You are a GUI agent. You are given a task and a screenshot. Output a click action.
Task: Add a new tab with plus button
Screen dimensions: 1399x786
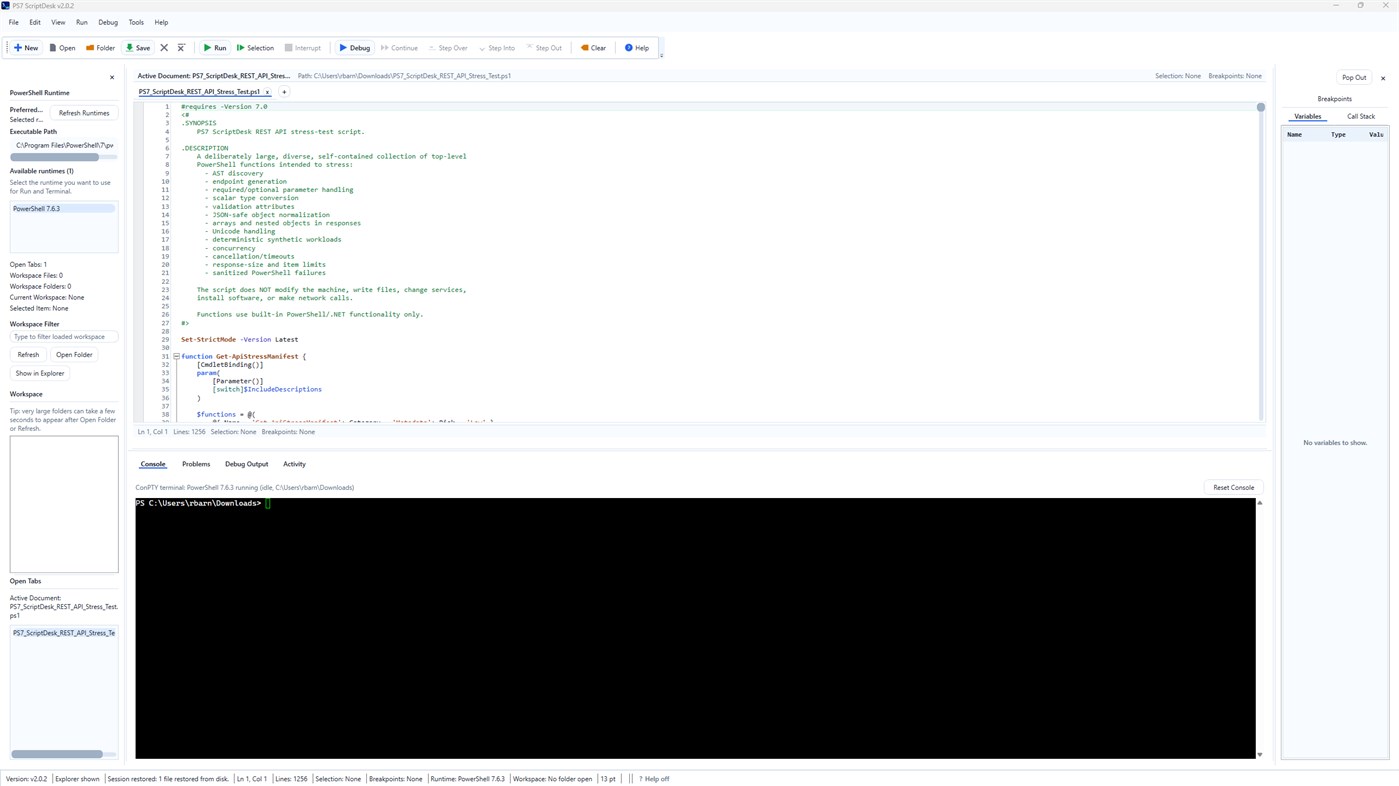point(284,92)
